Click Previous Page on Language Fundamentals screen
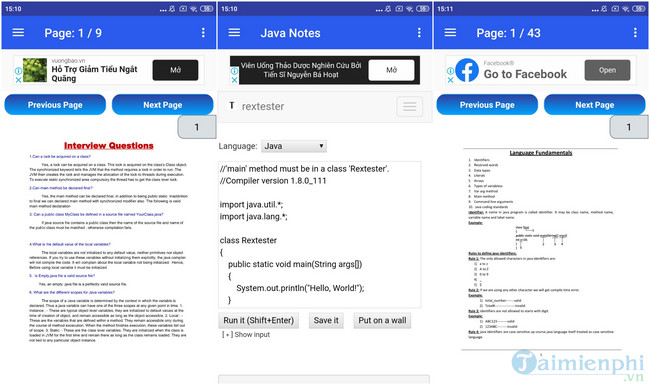650x385 pixels. coord(487,105)
